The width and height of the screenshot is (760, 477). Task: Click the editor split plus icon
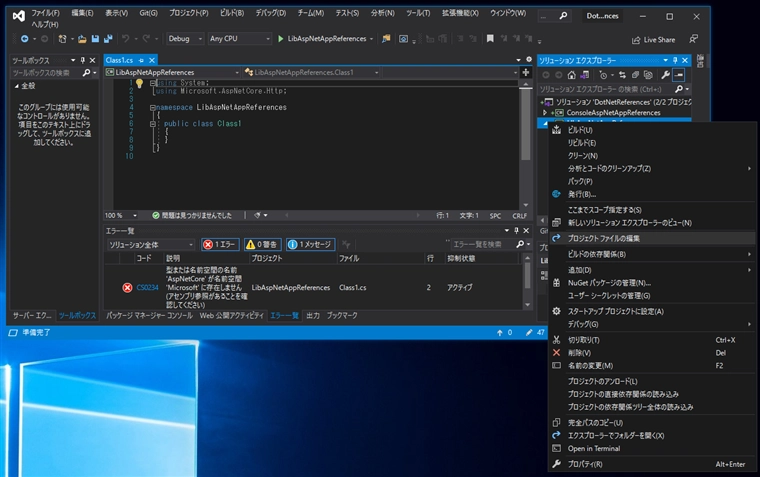[525, 72]
